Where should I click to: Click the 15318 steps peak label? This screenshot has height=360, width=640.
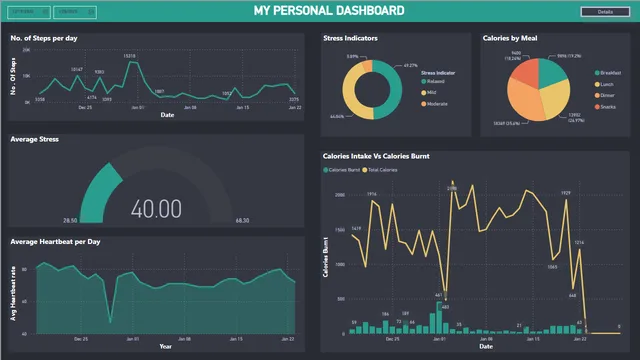(129, 56)
